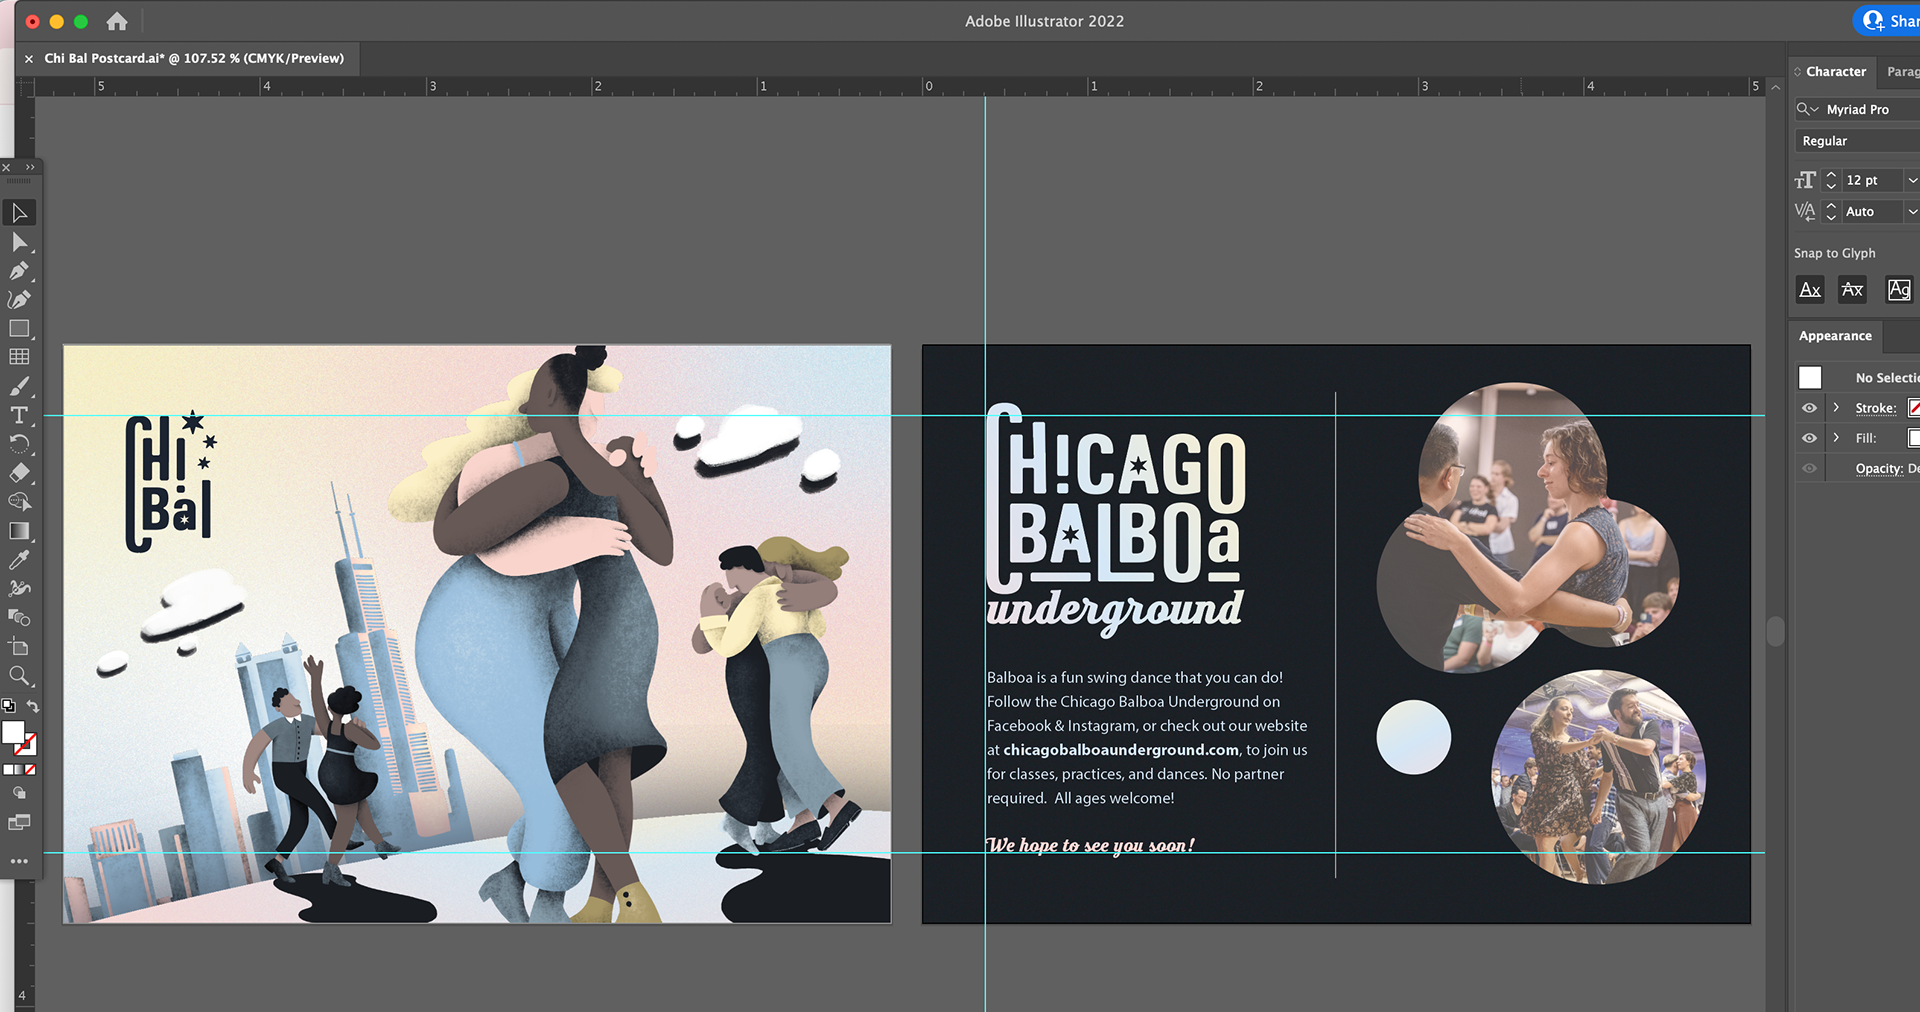
Task: Click the vertical canvas scrollbar thumb
Action: point(1775,632)
